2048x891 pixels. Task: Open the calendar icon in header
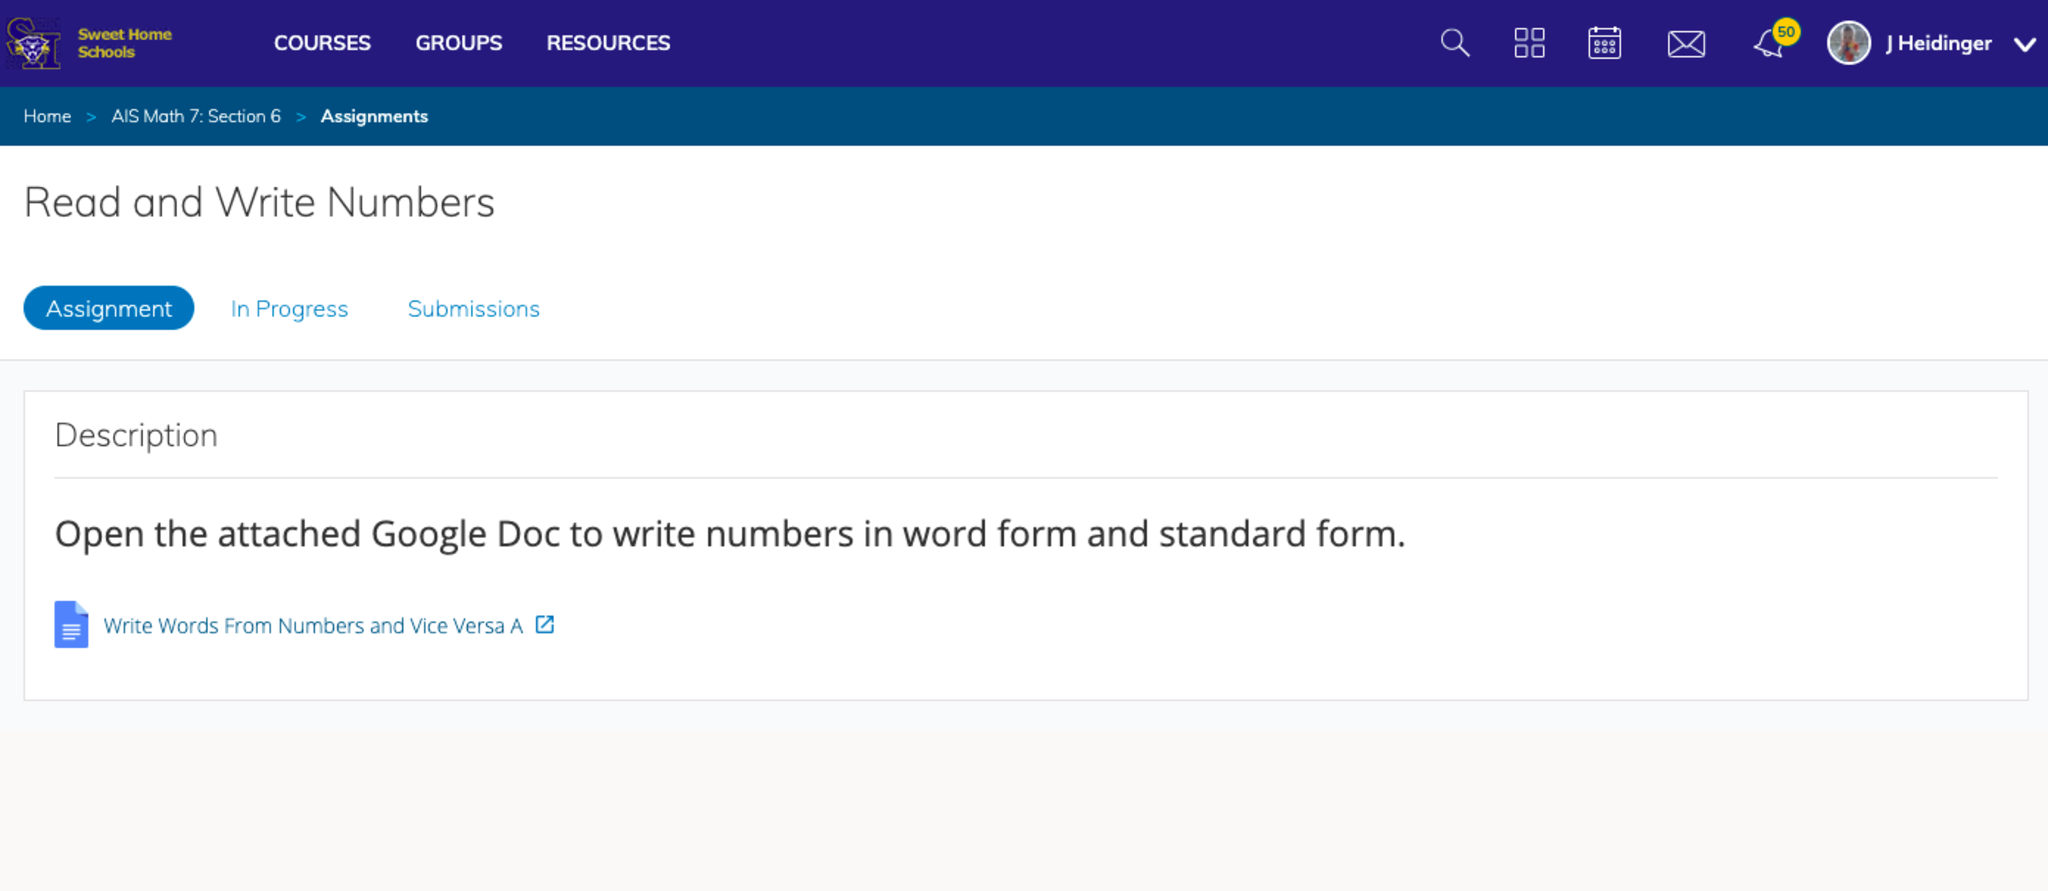tap(1604, 43)
